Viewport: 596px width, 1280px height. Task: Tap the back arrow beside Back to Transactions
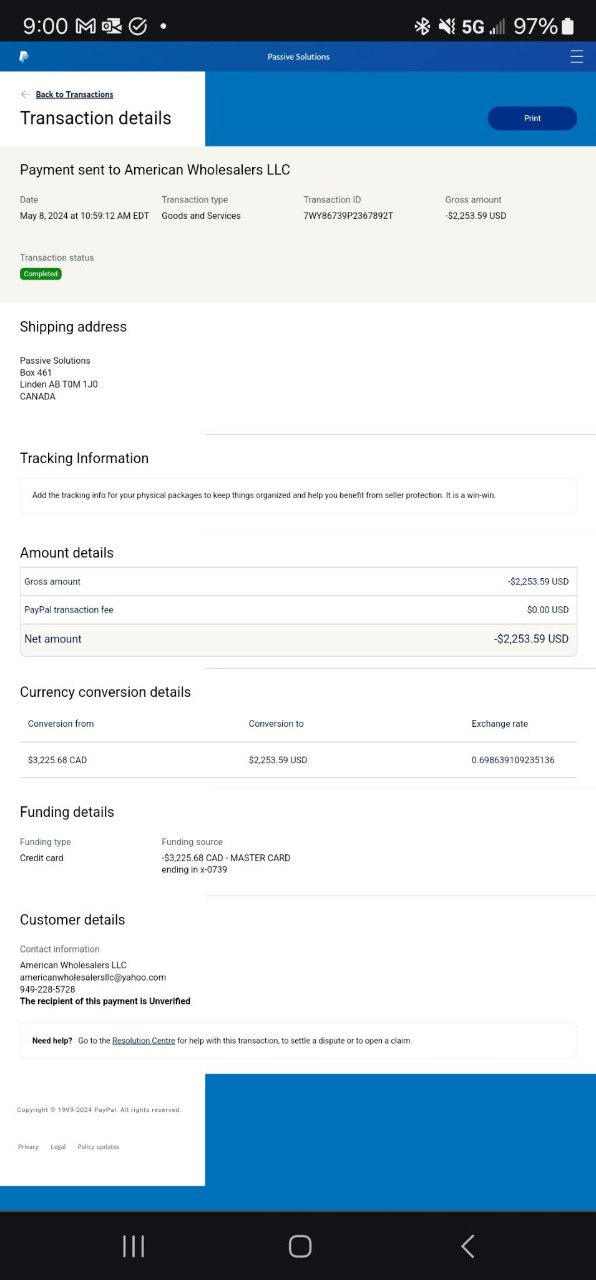click(25, 94)
